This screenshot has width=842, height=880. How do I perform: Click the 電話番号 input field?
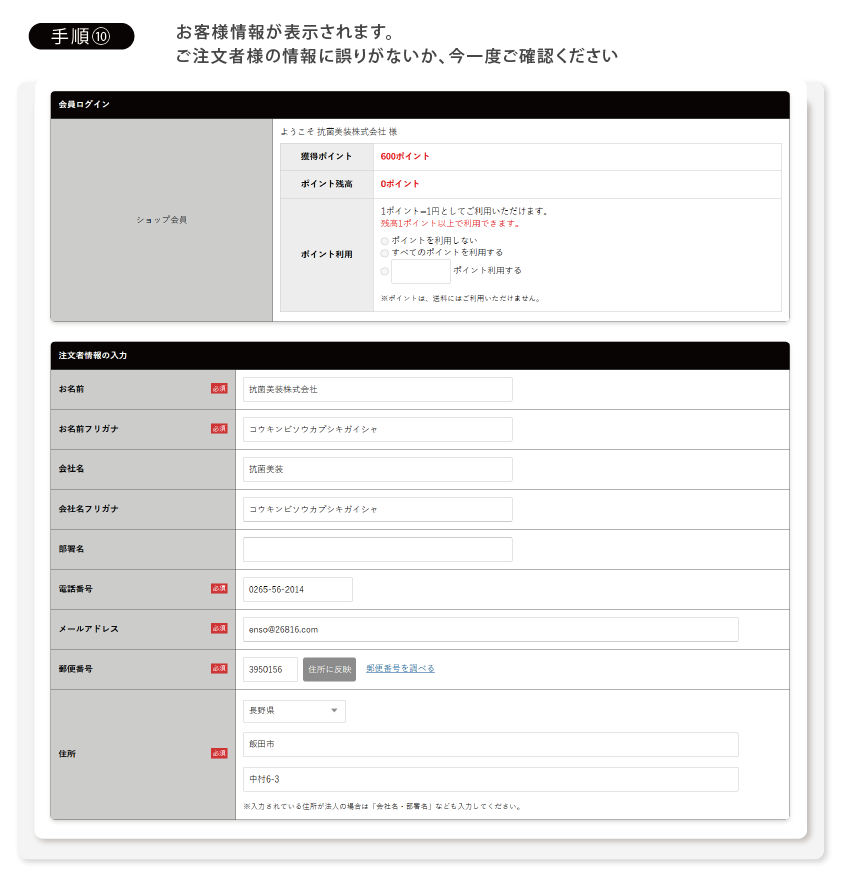297,589
